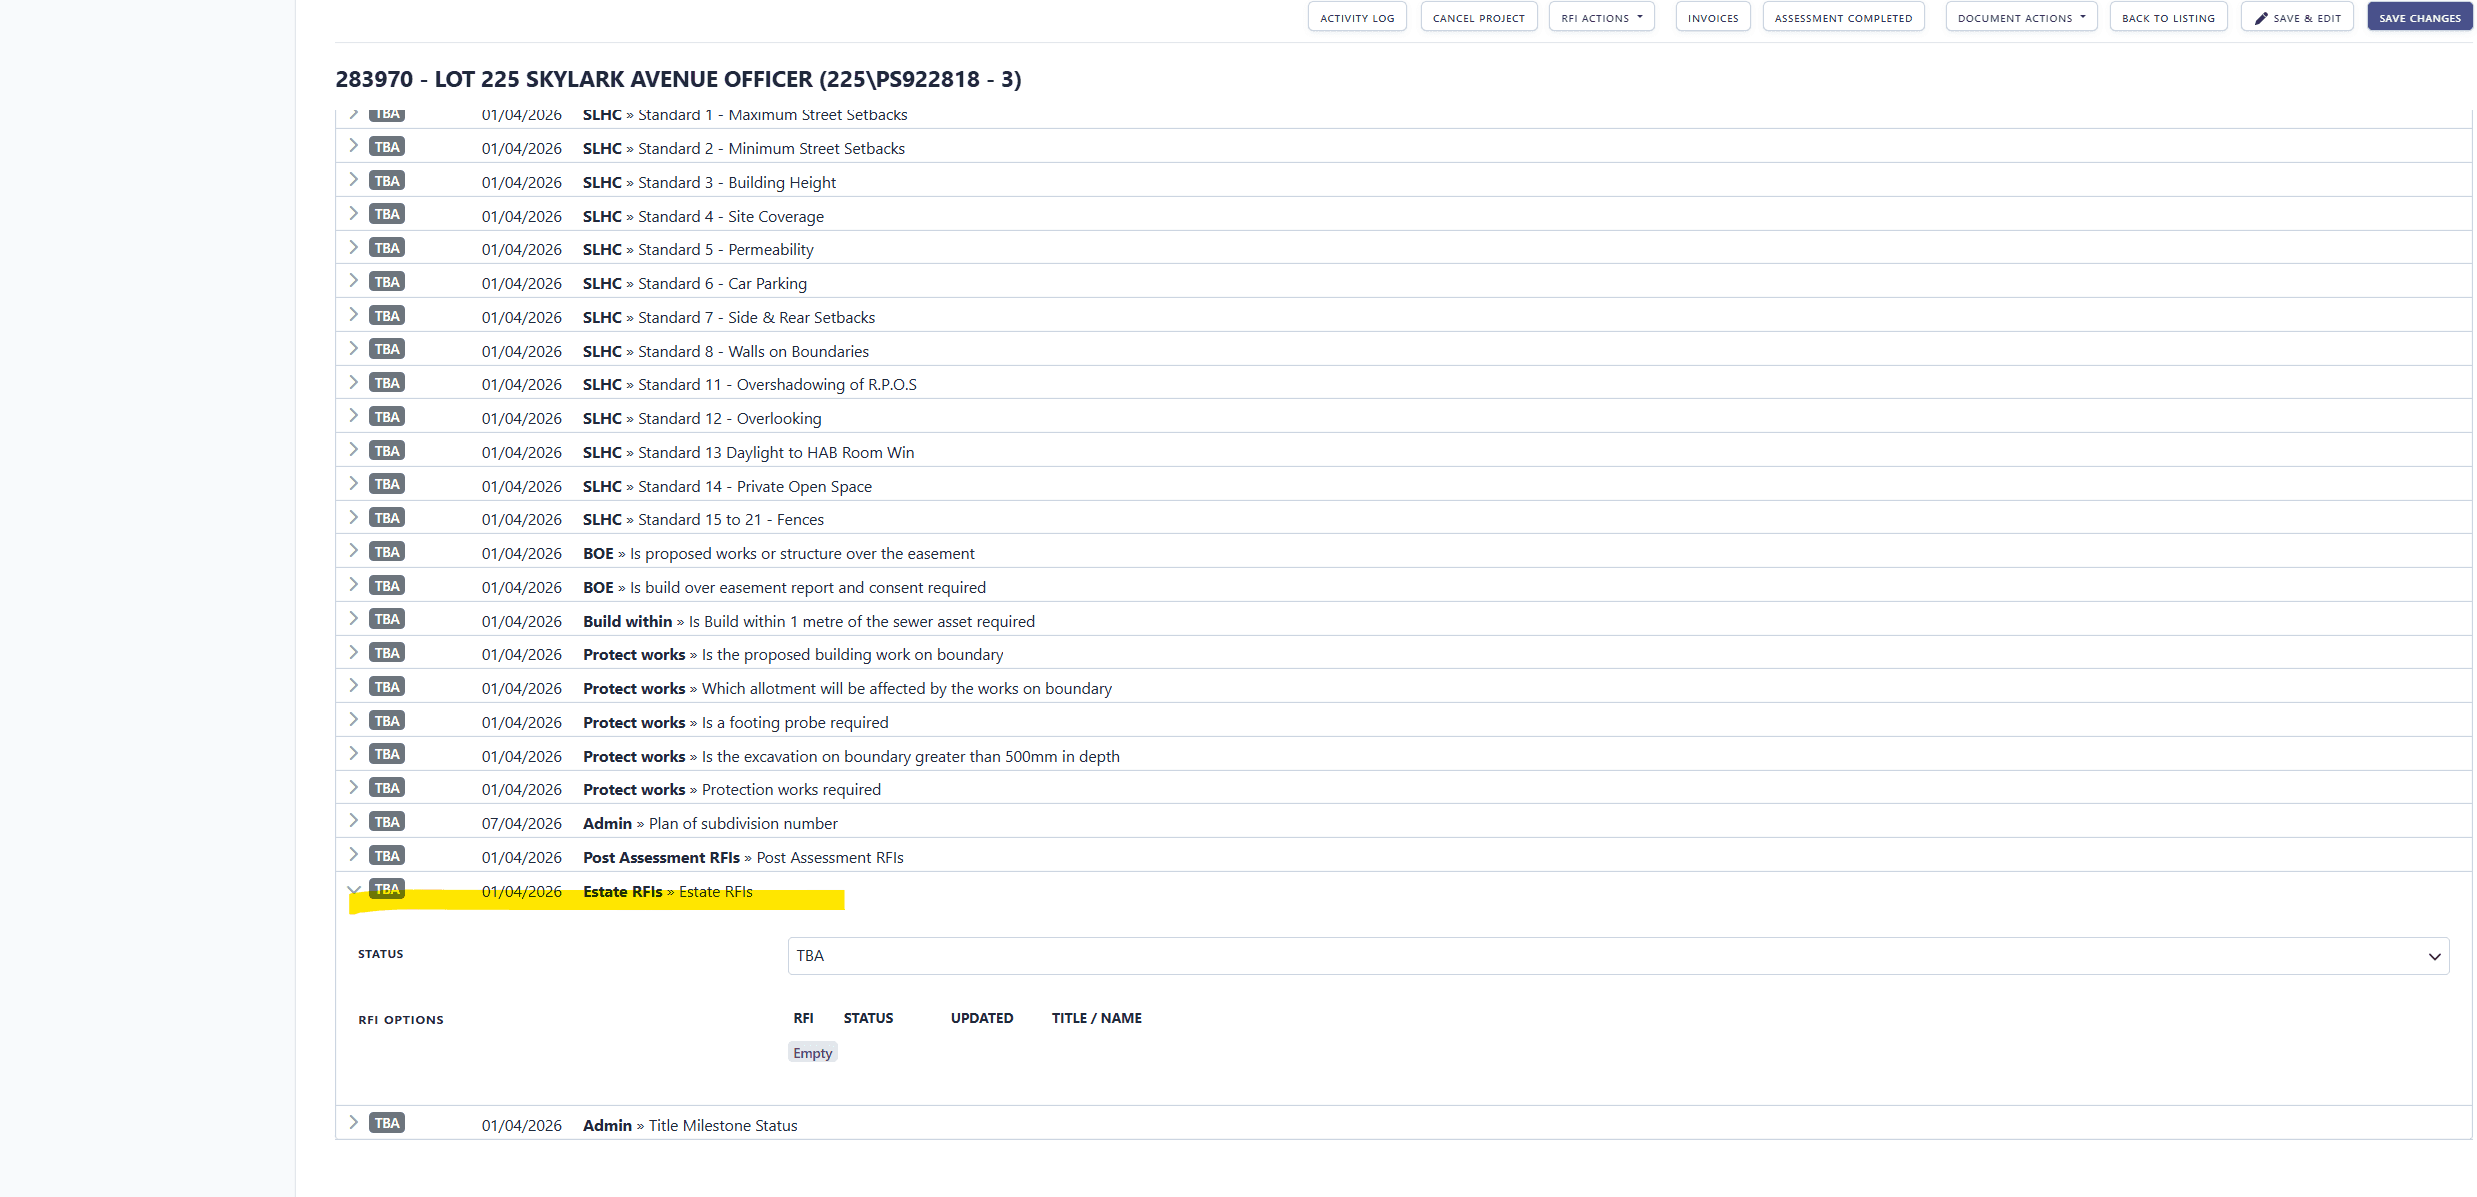Expand Standard 12 - Overlooking row
The height and width of the screenshot is (1197, 2477).
point(353,416)
